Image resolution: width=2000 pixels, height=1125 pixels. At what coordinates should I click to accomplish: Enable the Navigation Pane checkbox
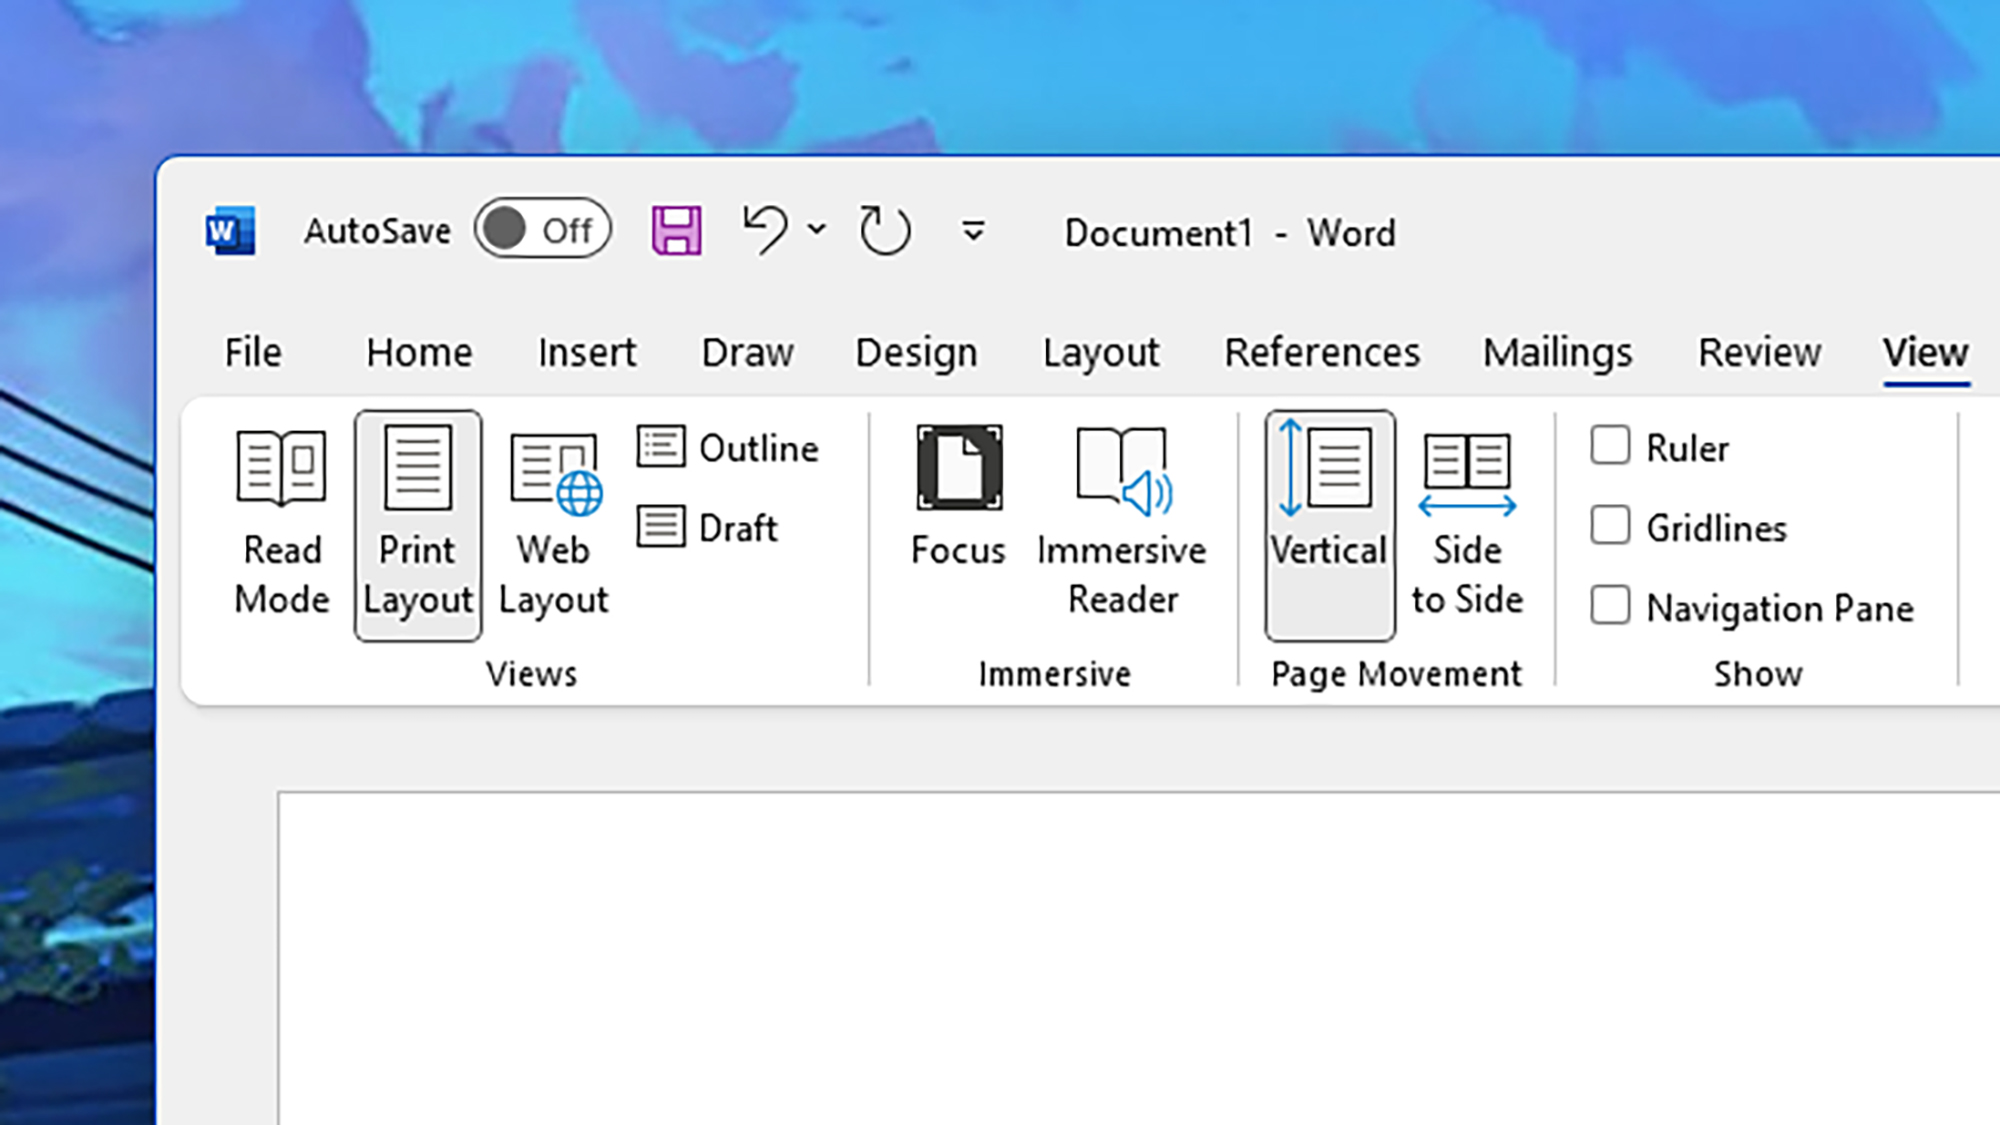tap(1610, 606)
